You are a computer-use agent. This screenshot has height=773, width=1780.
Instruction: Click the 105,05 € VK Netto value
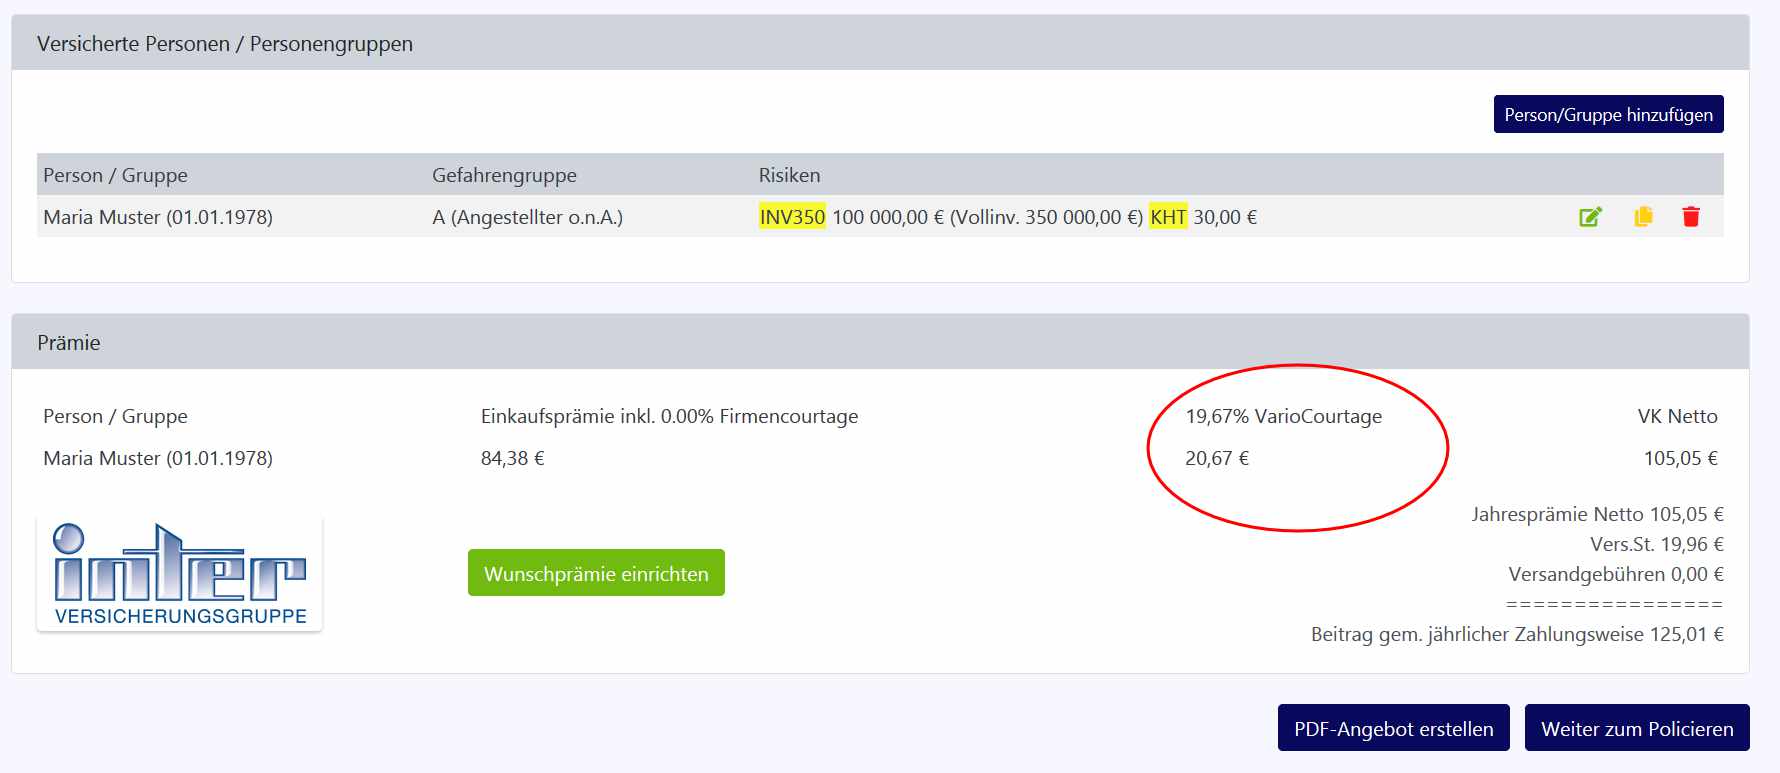1680,459
